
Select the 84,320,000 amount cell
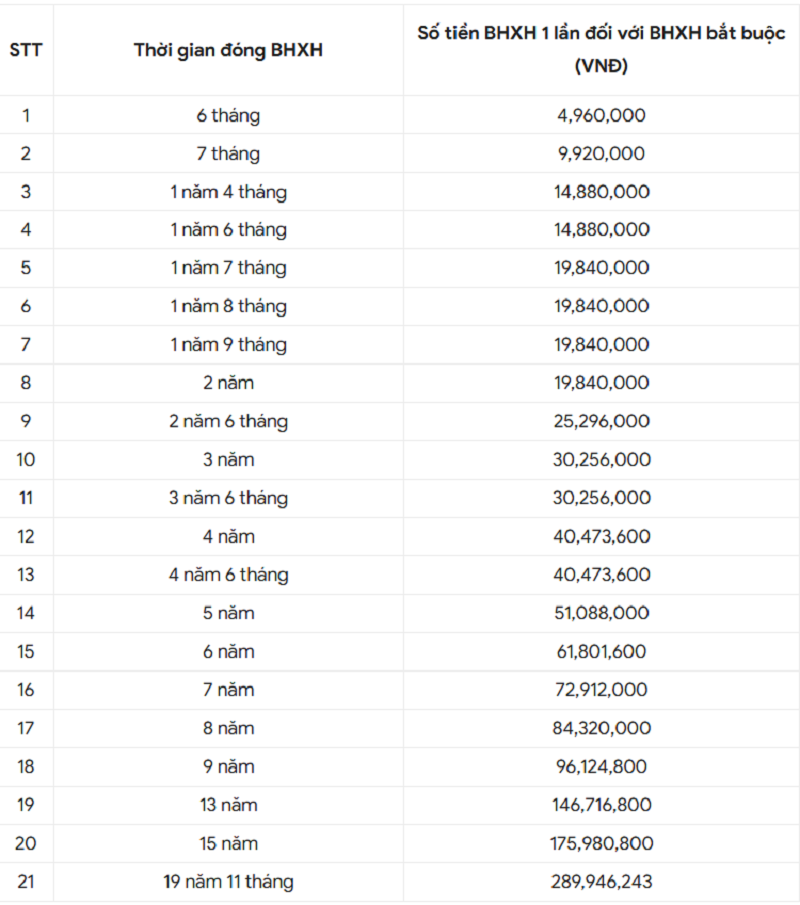[x=601, y=728]
